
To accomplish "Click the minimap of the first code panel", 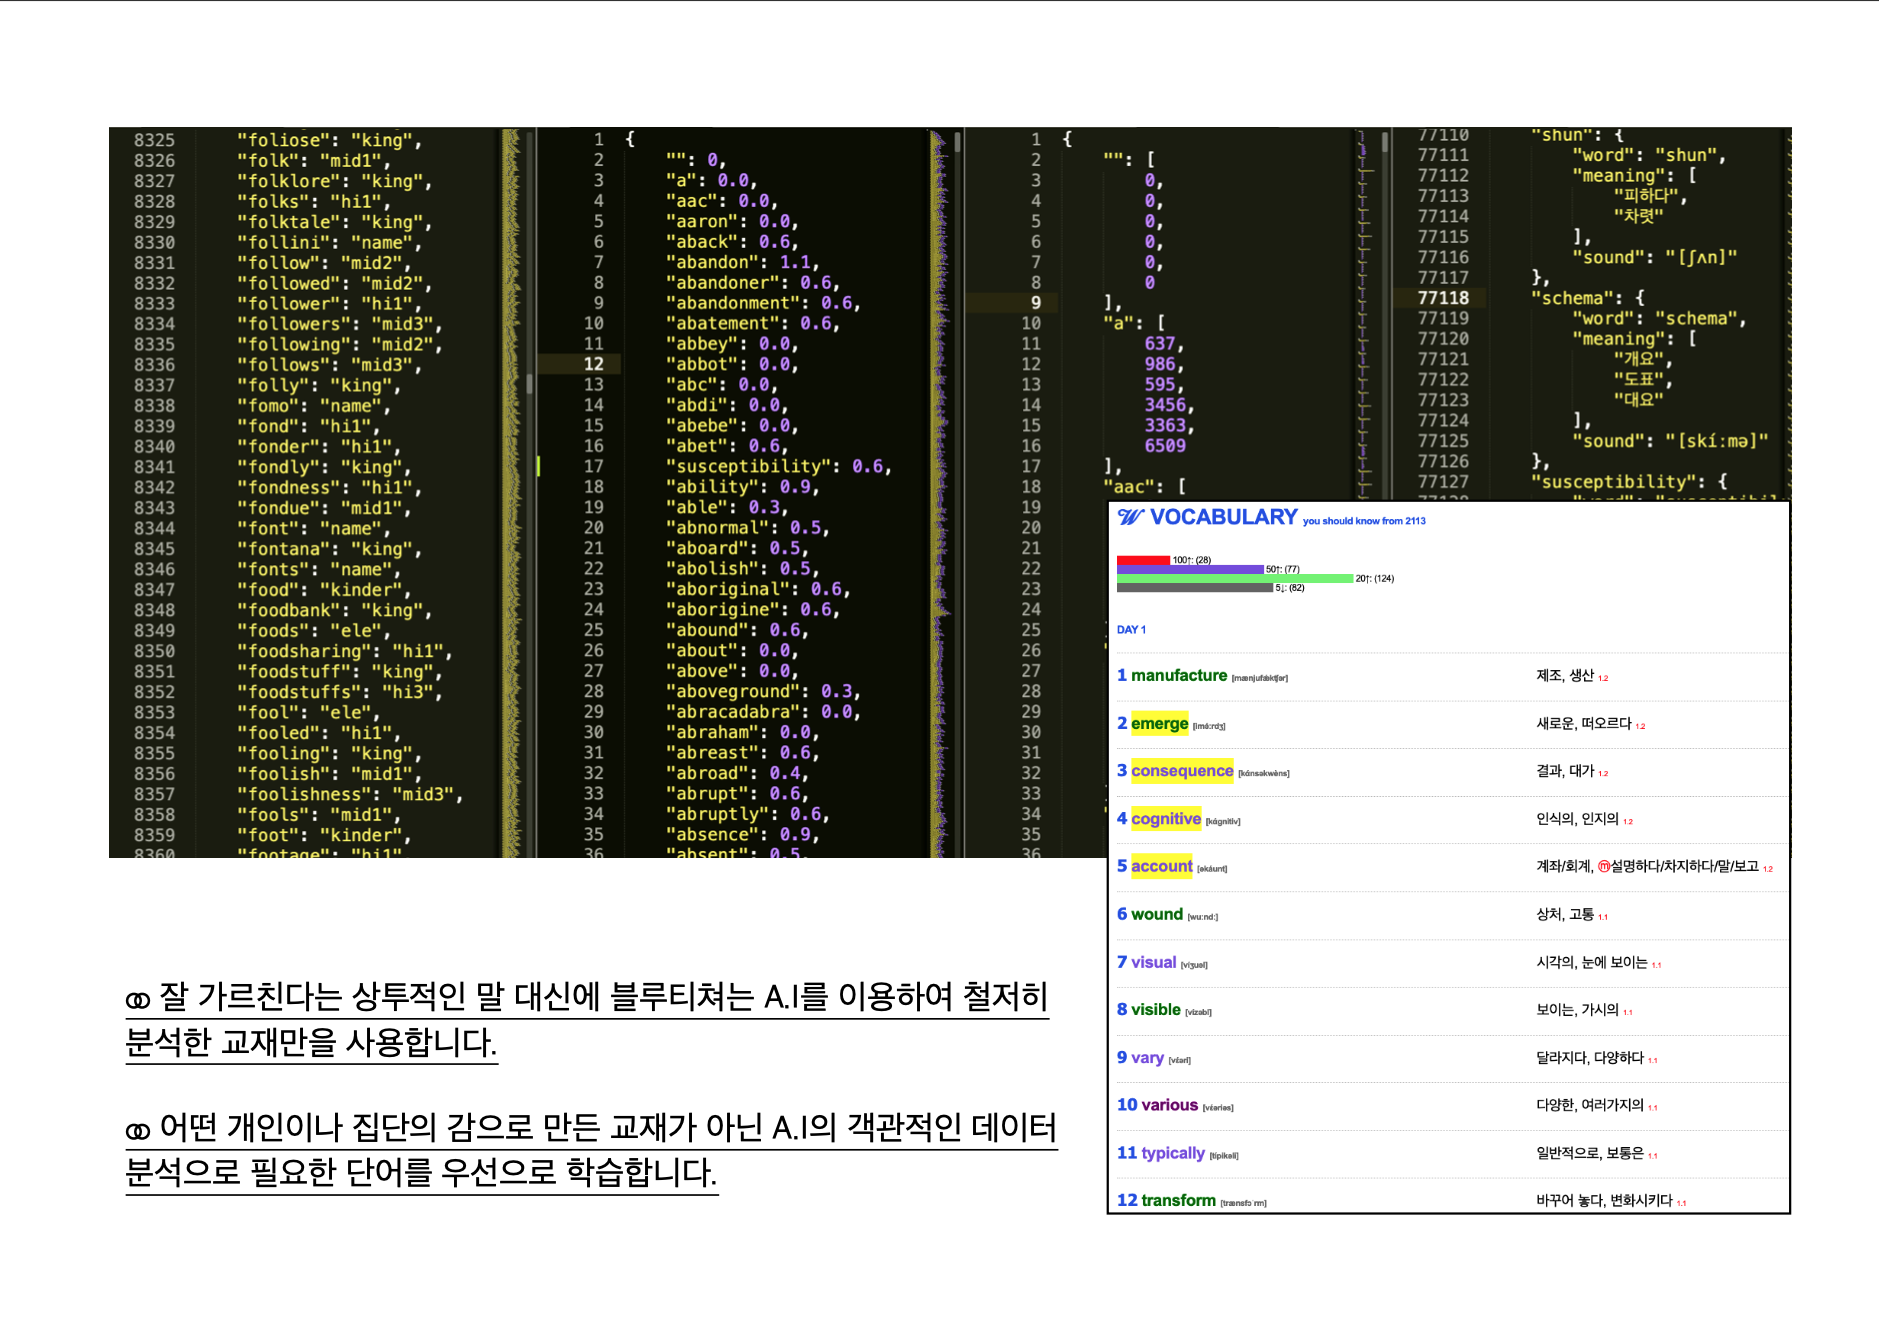I will (512, 490).
